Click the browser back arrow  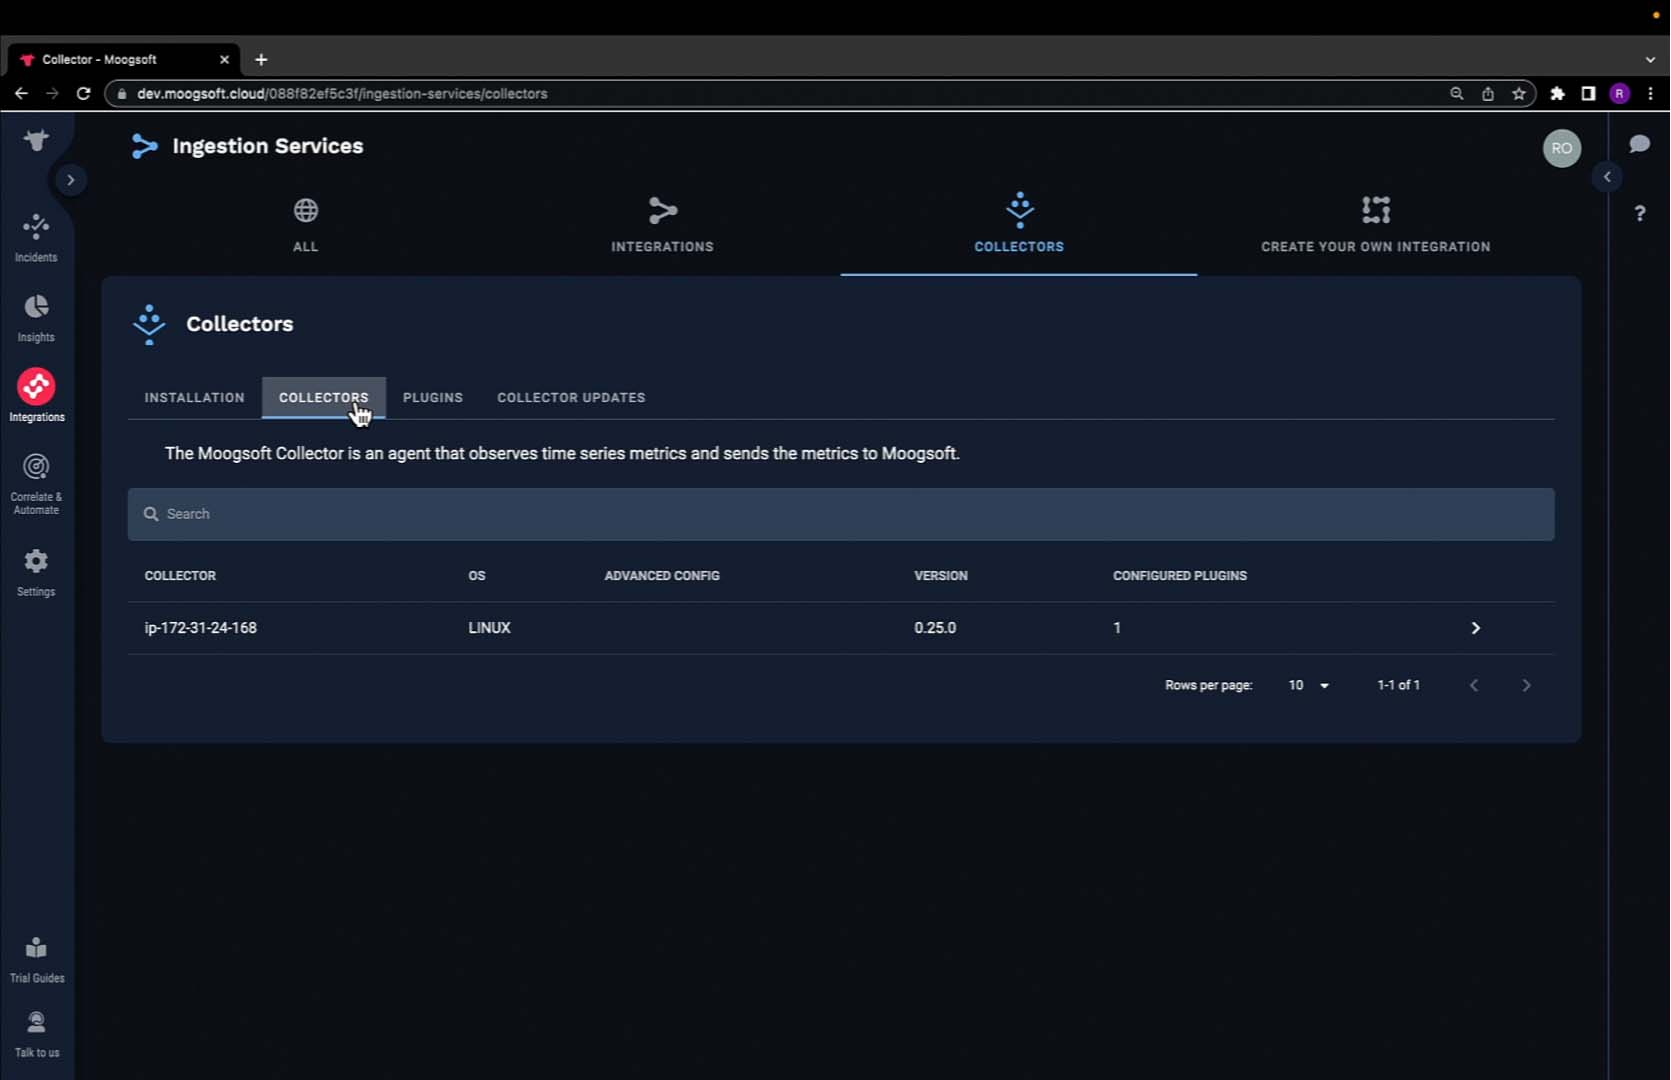pos(21,93)
